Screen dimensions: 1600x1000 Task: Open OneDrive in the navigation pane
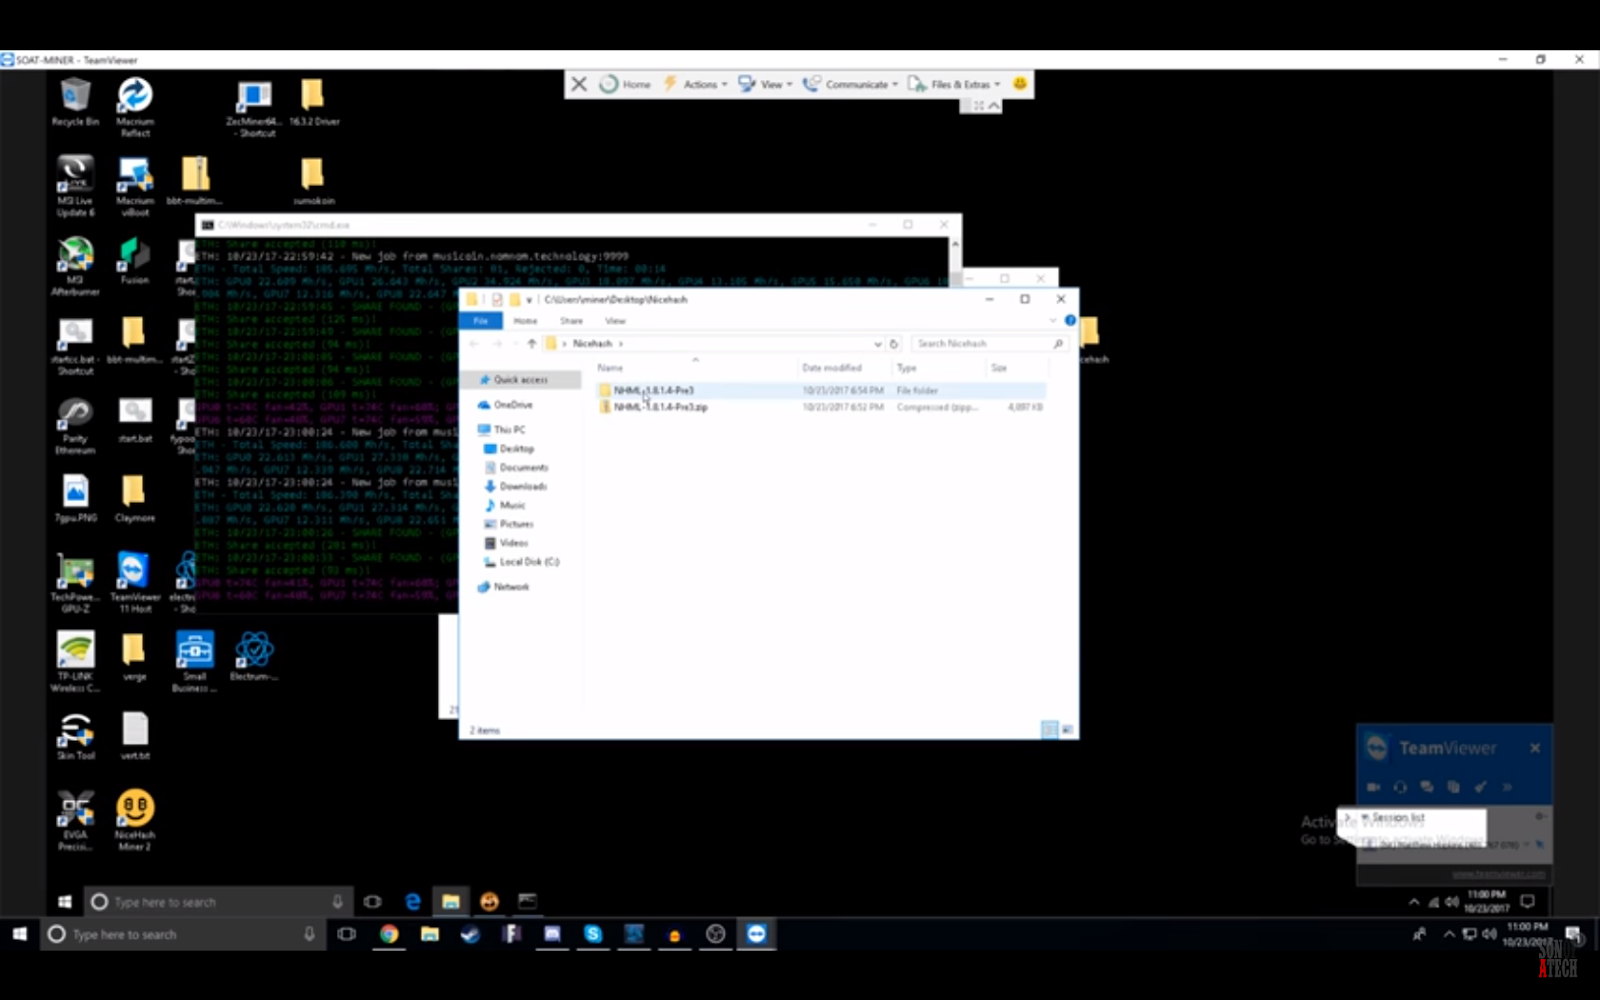(513, 405)
